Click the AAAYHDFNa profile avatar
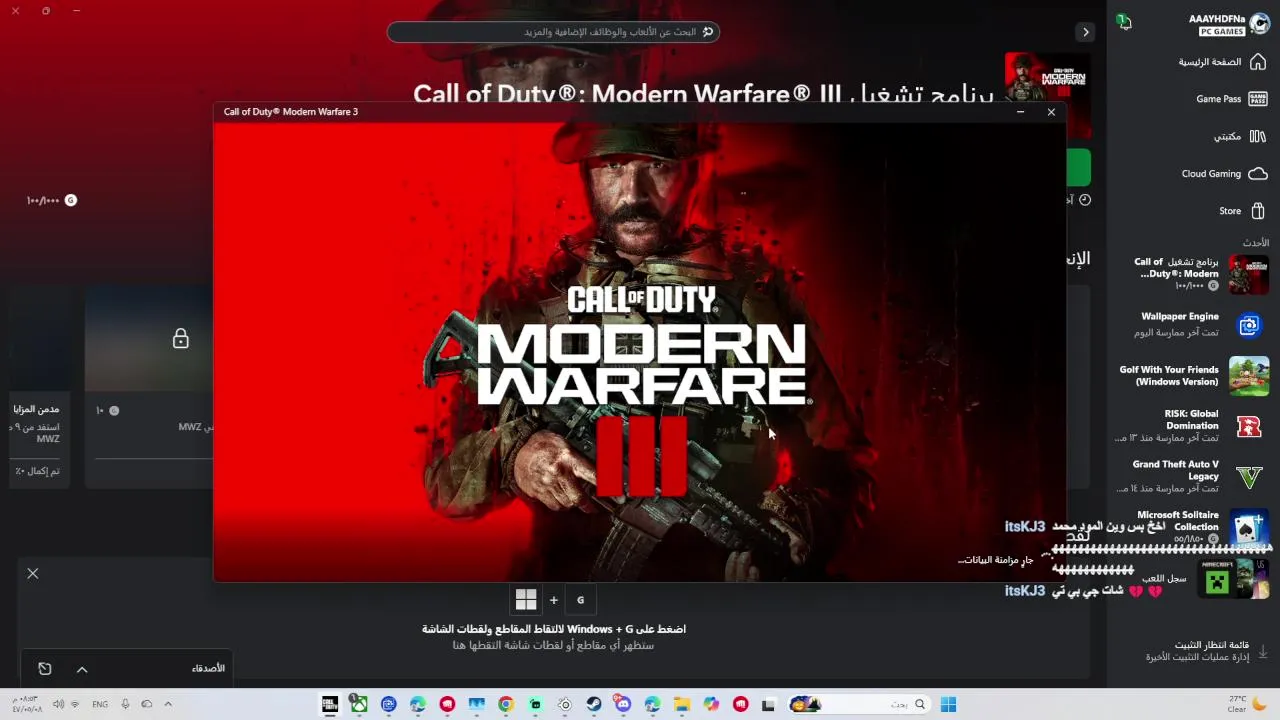 coord(1259,24)
